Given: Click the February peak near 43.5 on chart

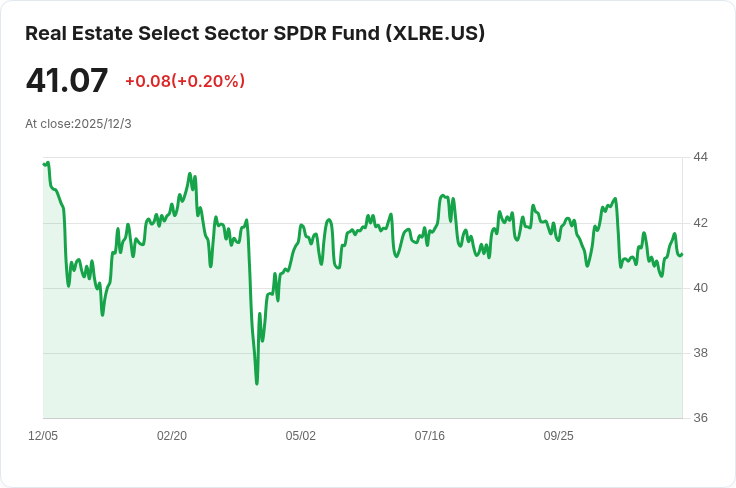Looking at the screenshot, I should point(190,174).
